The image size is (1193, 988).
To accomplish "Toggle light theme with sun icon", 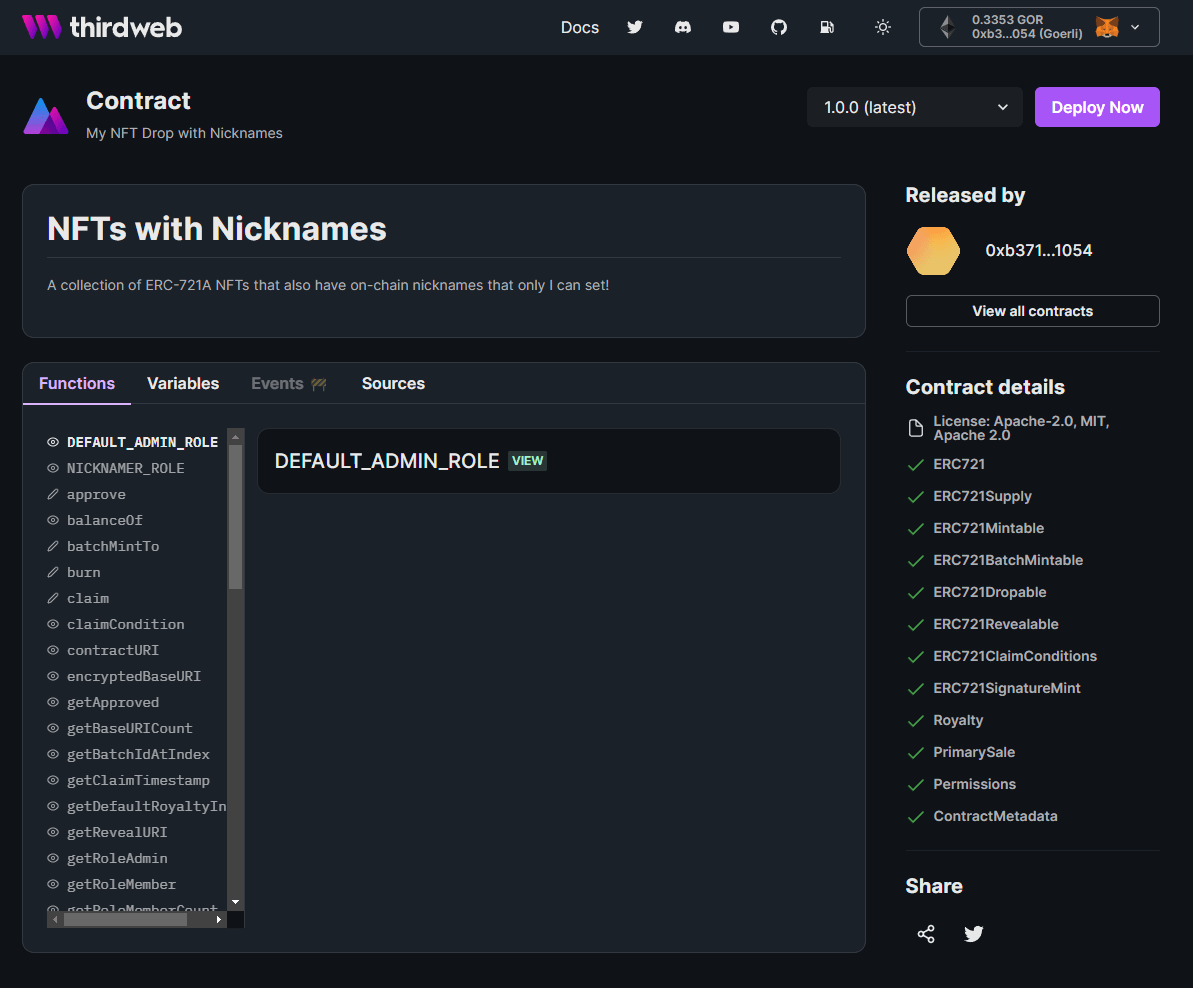I will (883, 27).
